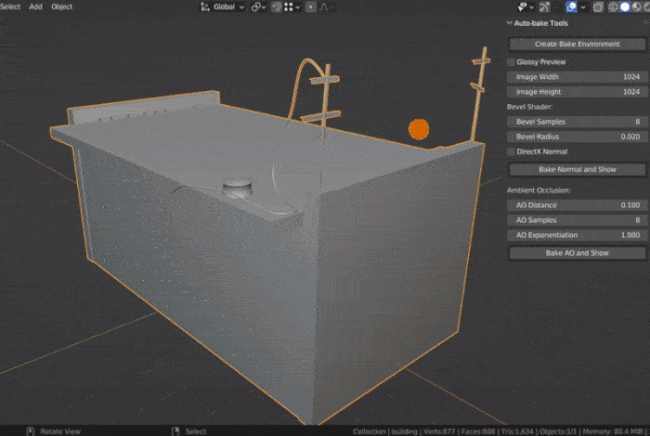Click Bake Normal and Show button

point(577,169)
